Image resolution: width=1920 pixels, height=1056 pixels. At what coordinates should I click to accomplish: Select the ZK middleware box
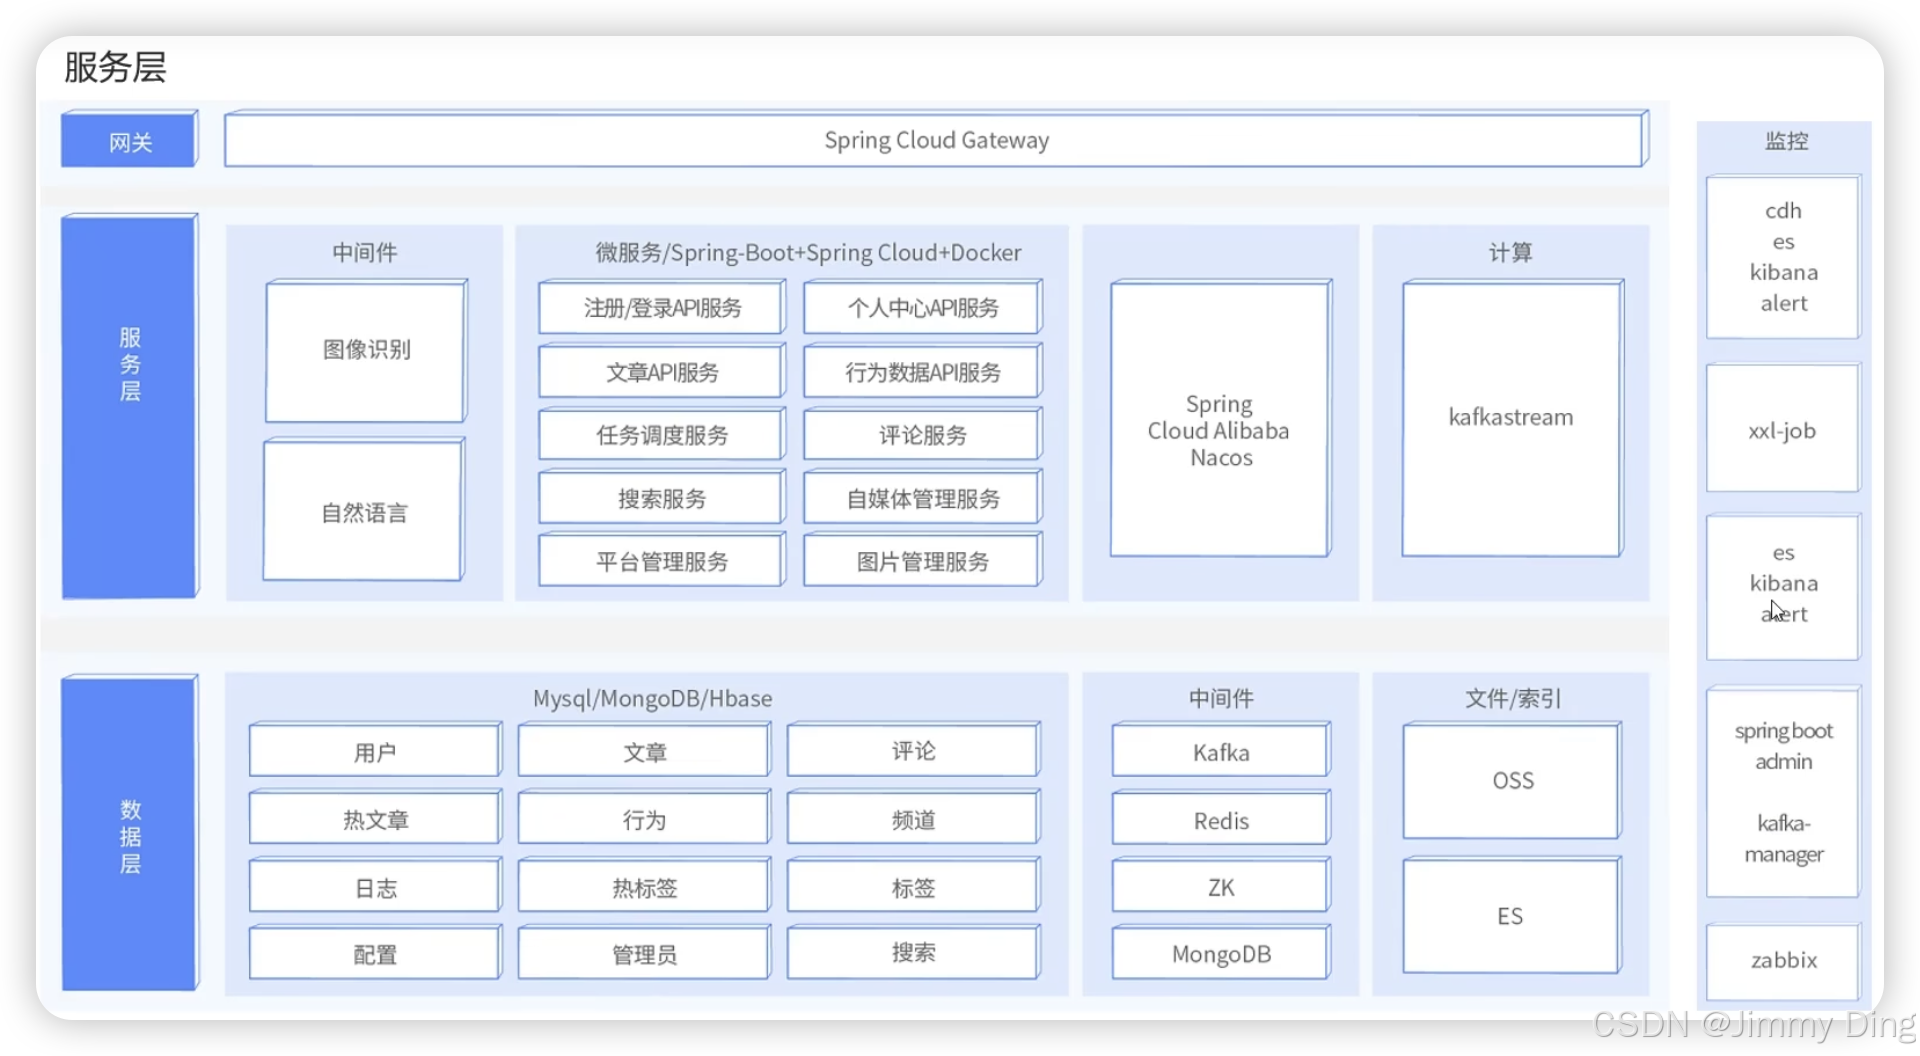pos(1220,886)
